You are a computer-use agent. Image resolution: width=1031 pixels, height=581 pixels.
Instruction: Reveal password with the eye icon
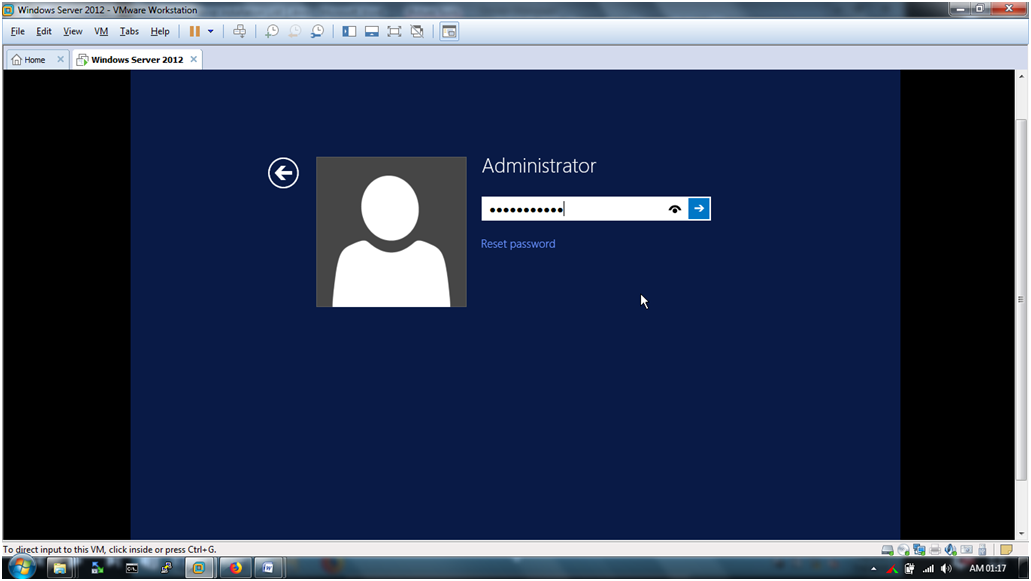675,209
